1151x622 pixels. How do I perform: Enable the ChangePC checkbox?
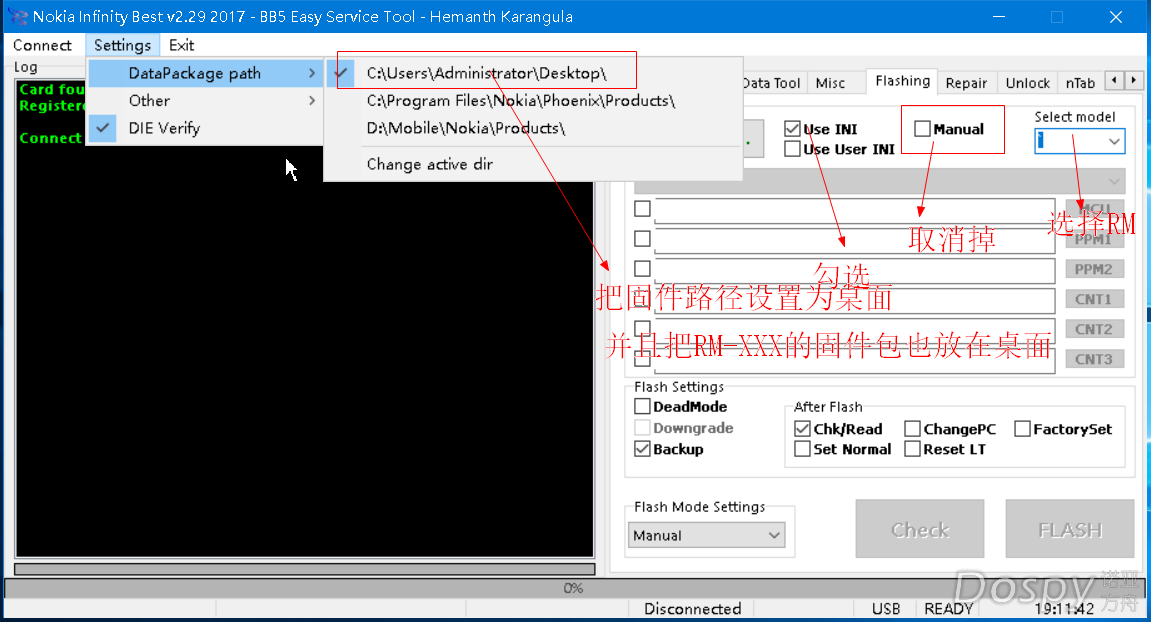point(912,429)
